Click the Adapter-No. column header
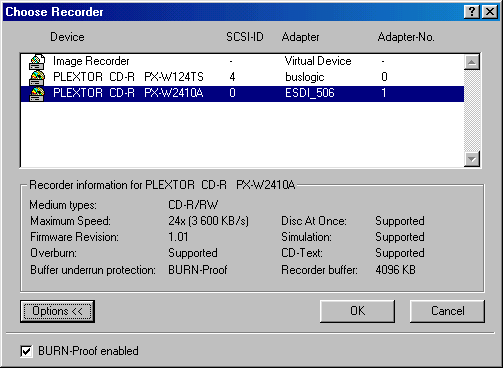503x368 pixels. (x=406, y=37)
